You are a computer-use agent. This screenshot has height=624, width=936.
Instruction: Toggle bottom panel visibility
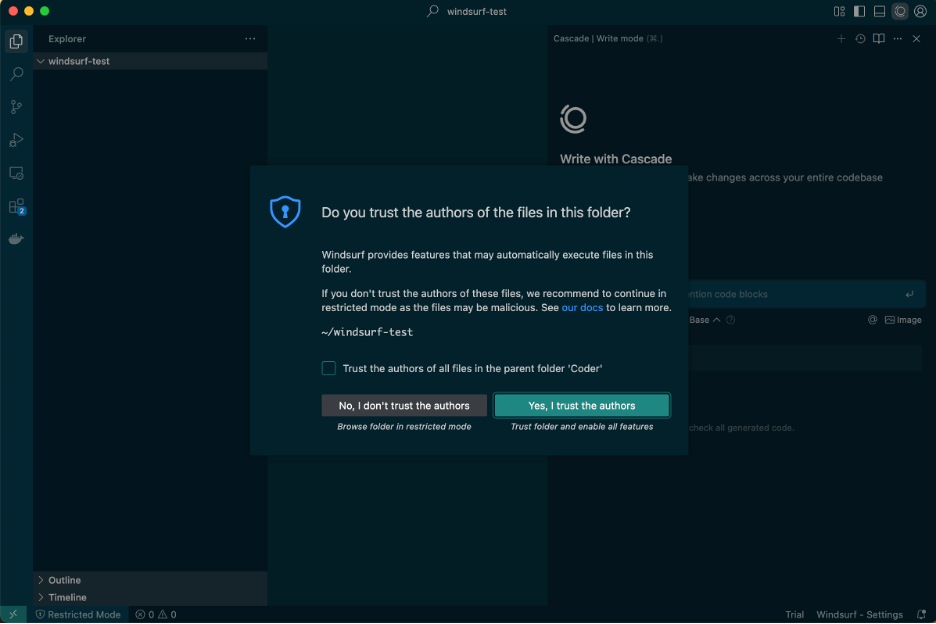(879, 11)
